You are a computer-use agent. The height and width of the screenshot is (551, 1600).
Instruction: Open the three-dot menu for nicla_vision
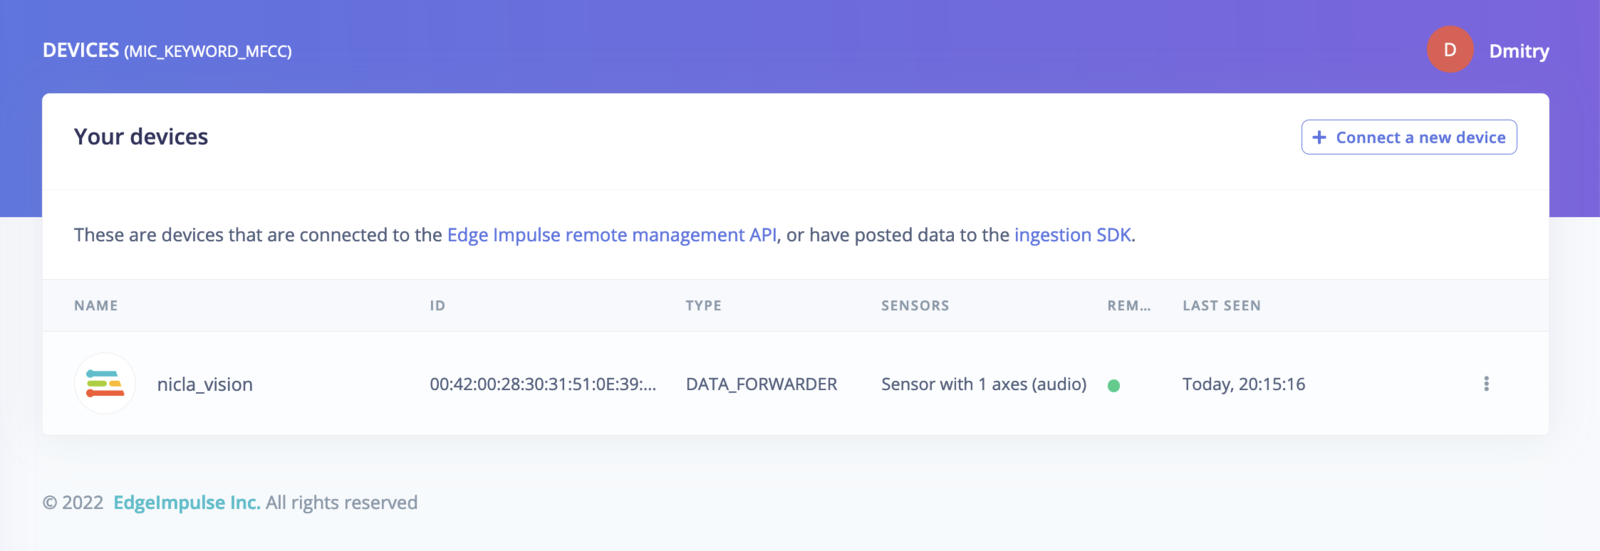(x=1486, y=384)
